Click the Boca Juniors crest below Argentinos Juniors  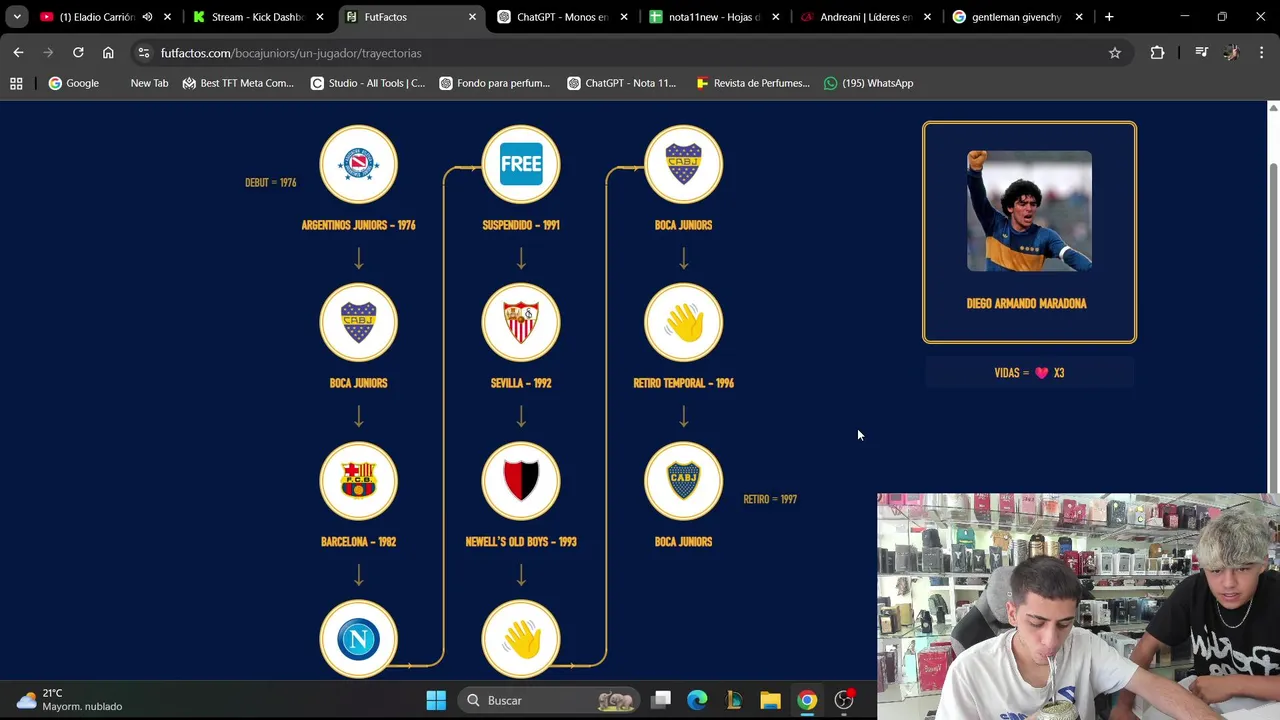tap(358, 322)
